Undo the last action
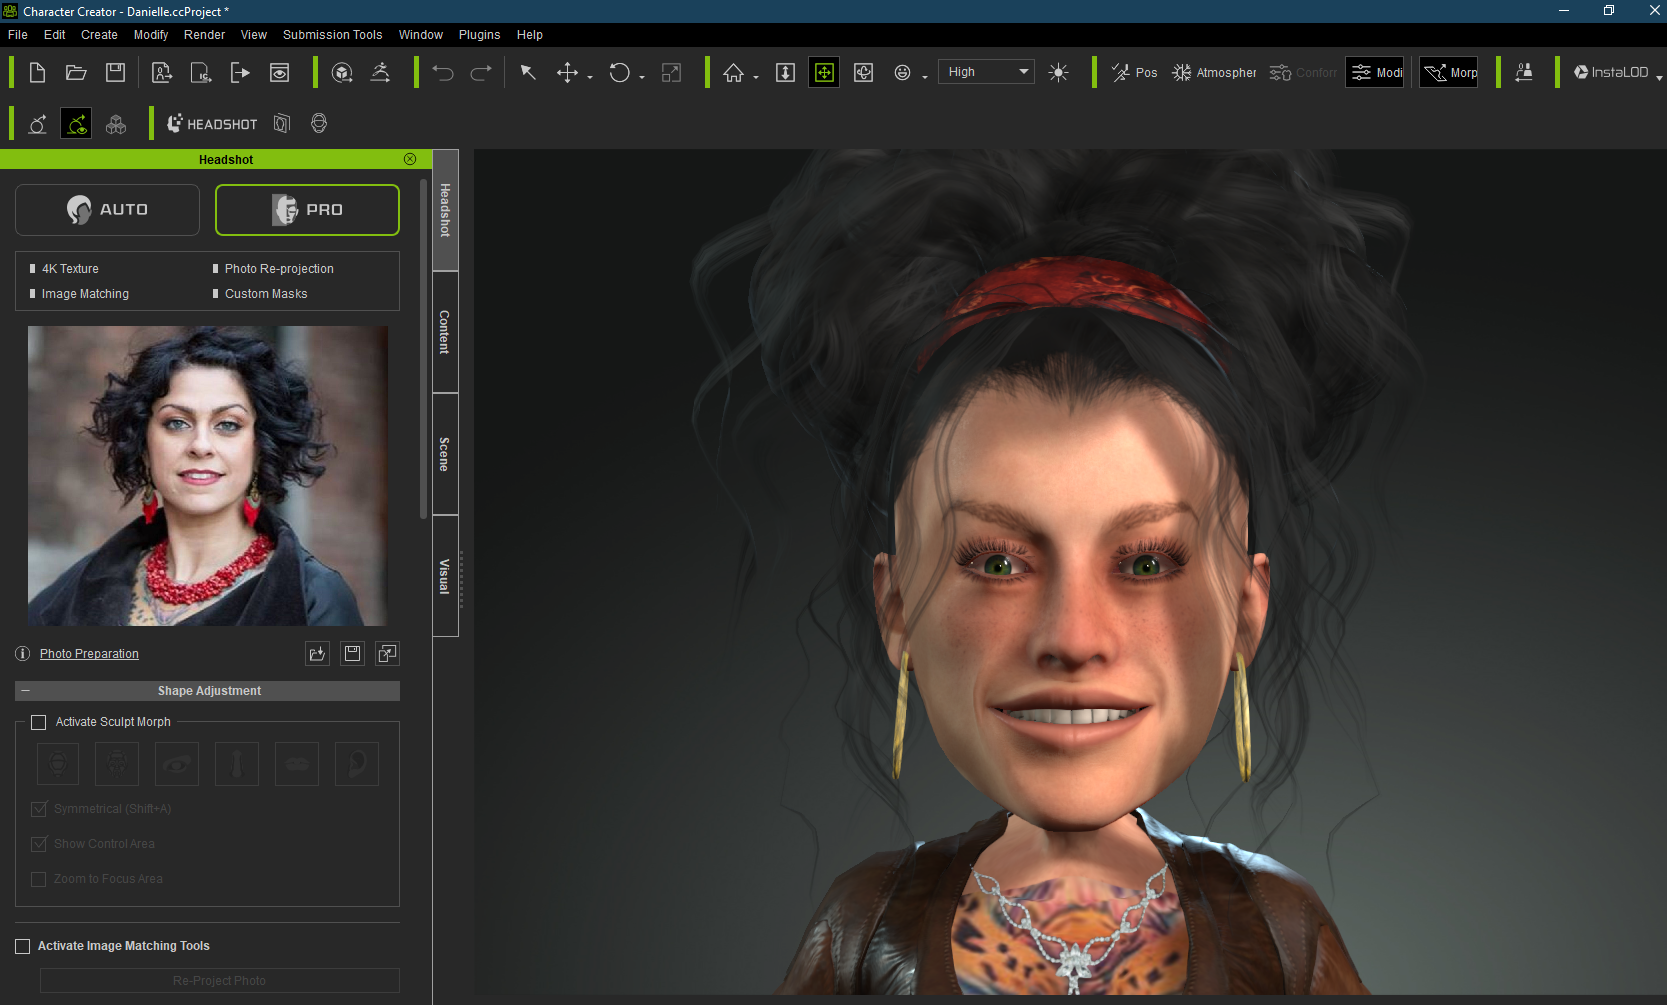1667x1005 pixels. (x=443, y=72)
